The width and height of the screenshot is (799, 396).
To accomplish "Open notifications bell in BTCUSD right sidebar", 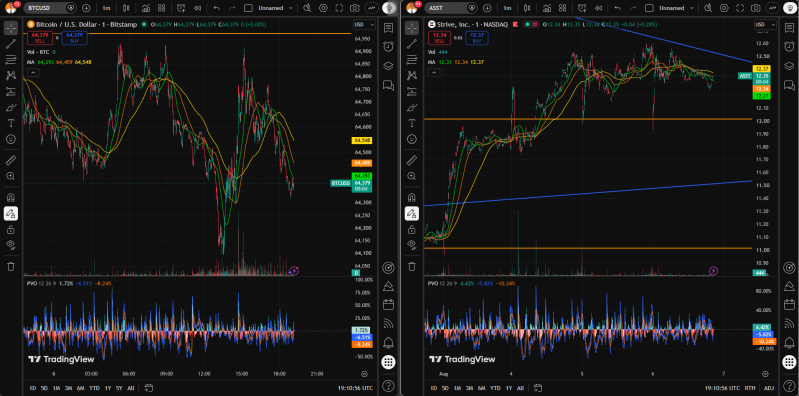I will [388, 342].
